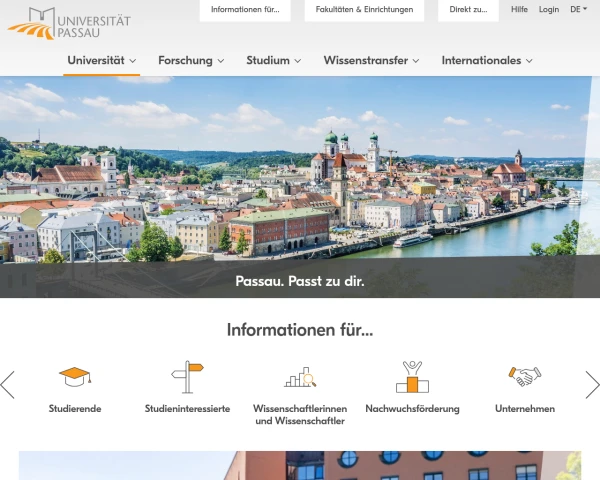Select the Studierende graduation cap icon
Viewport: 600px width, 480px height.
click(x=75, y=377)
